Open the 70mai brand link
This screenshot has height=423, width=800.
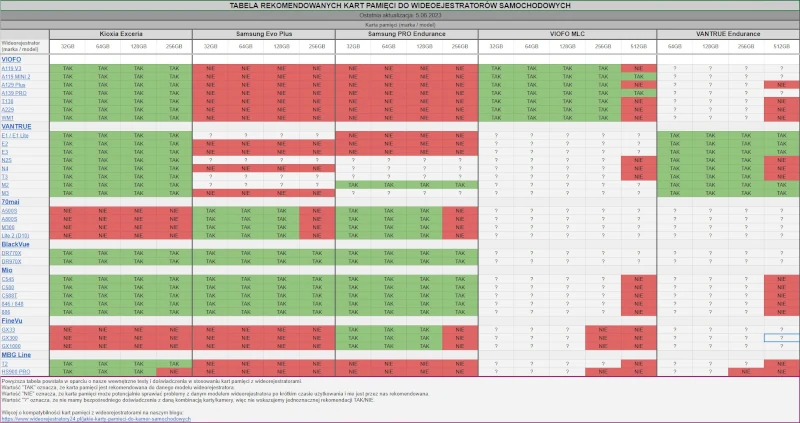[10, 202]
